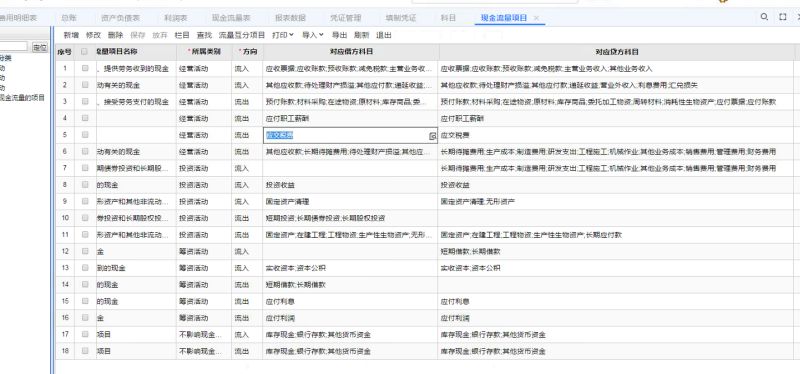
Task: Click the 对应借方科目 column header
Action: [351, 52]
